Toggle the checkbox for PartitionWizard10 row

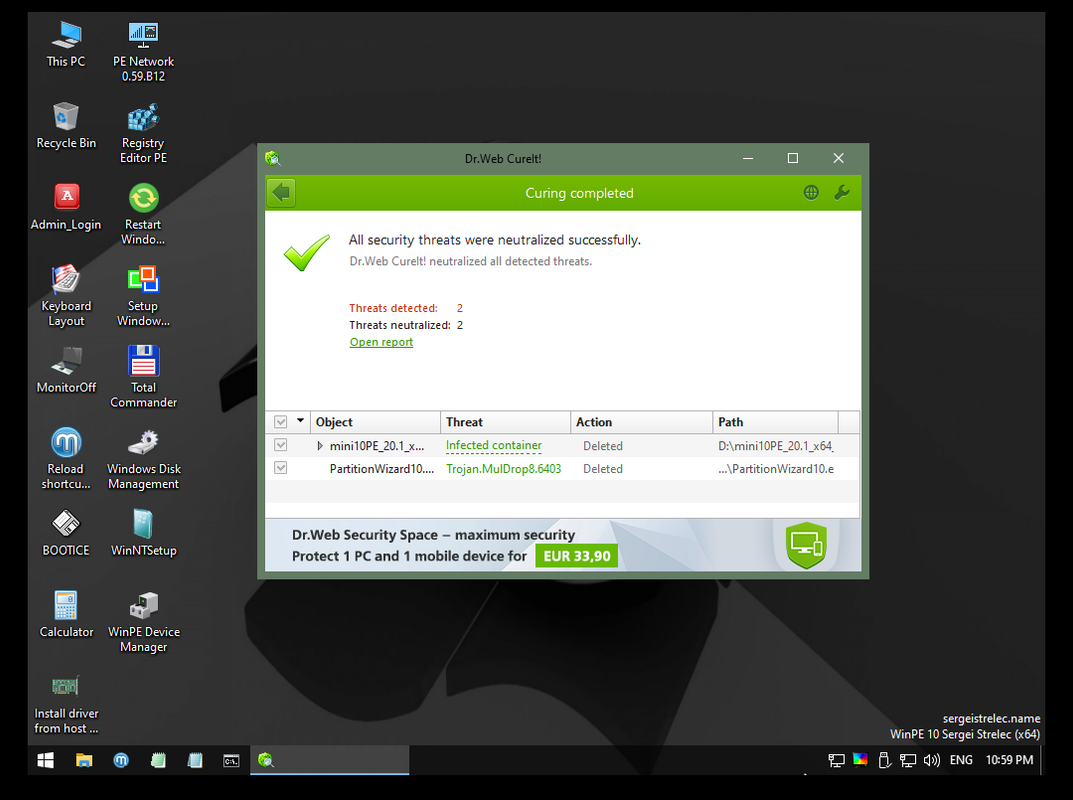[281, 468]
